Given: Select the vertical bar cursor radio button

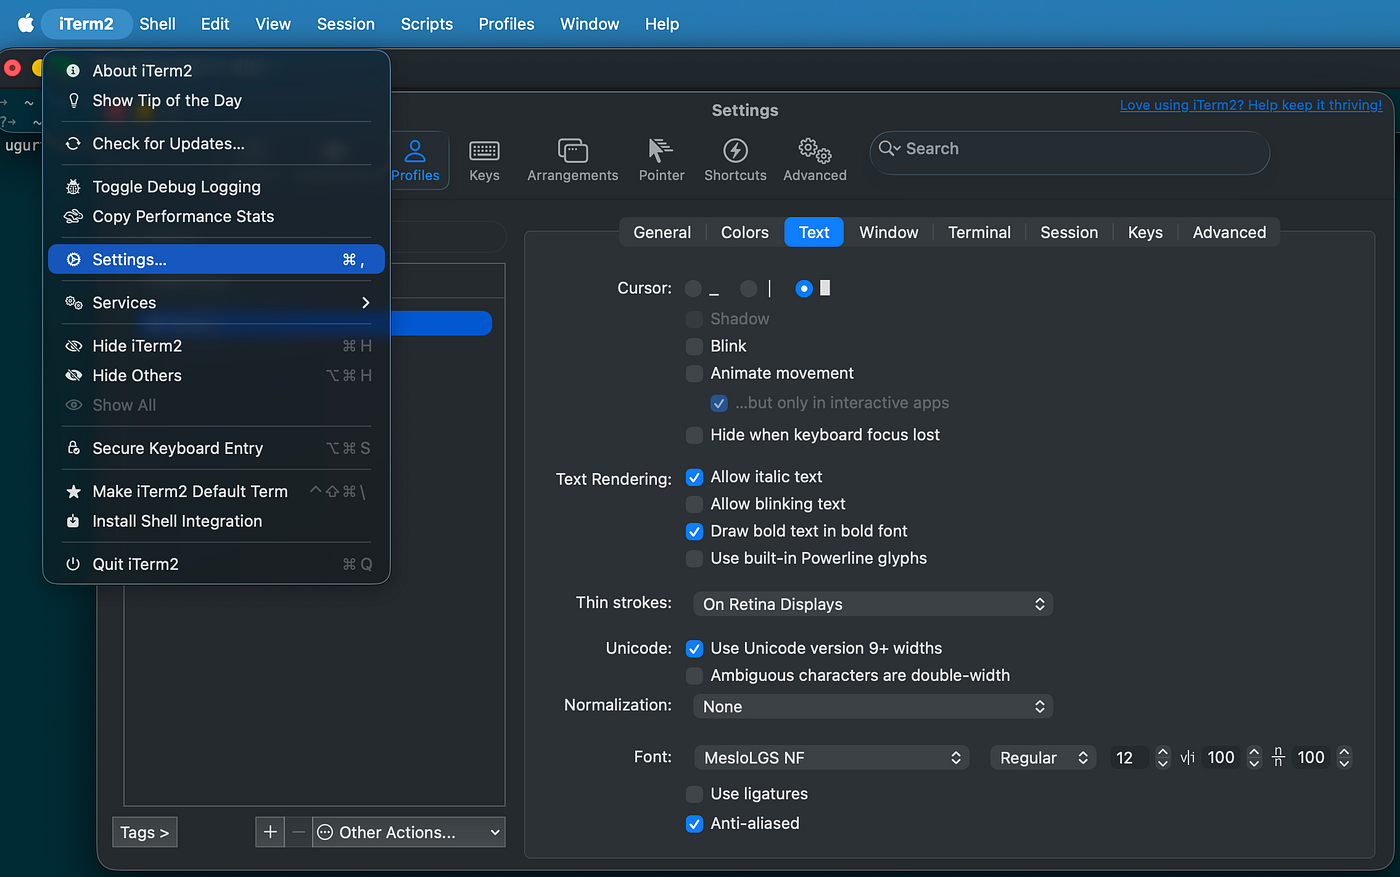Looking at the screenshot, I should pyautogui.click(x=748, y=288).
